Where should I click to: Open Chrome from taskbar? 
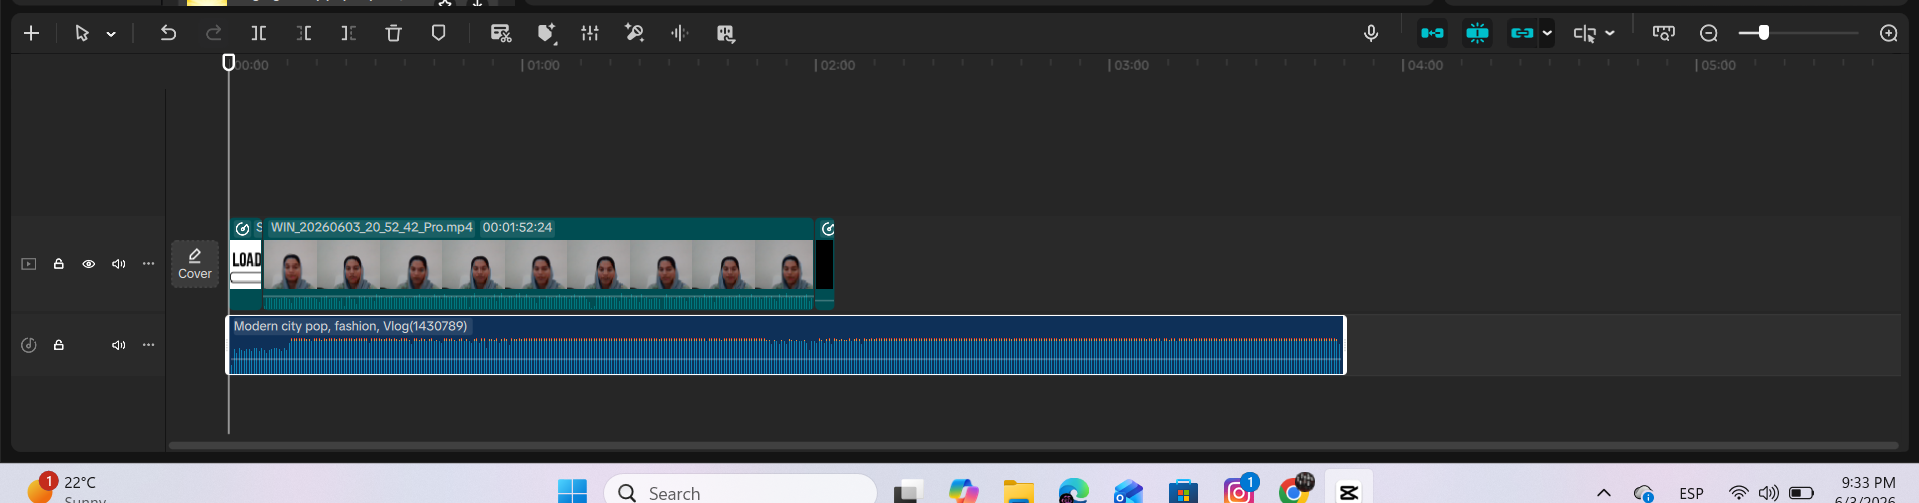click(1294, 490)
